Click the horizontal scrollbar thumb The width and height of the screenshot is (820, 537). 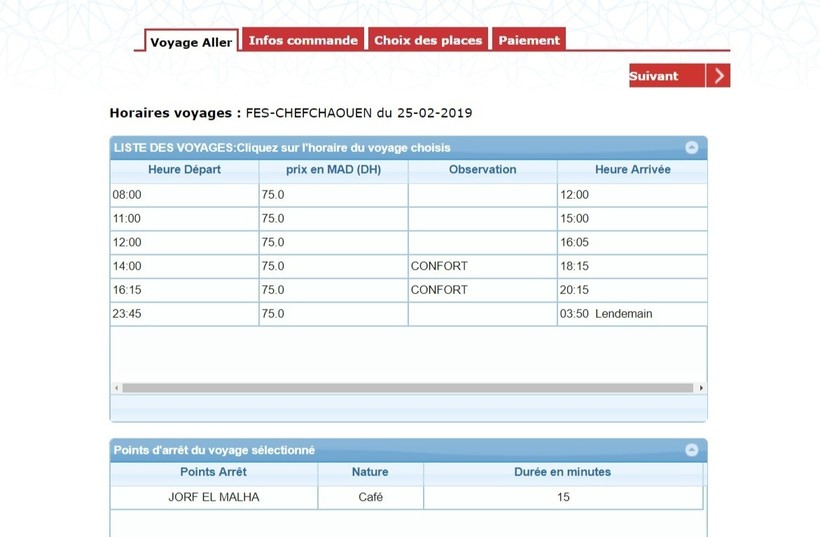pyautogui.click(x=407, y=388)
